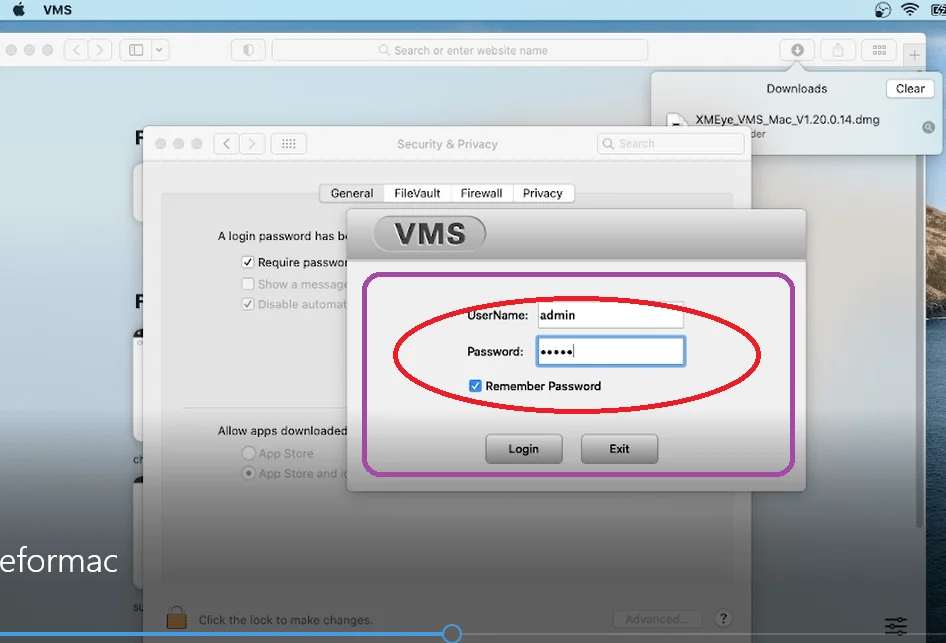This screenshot has height=643, width=946.
Task: Uncheck Remember Password in VMS login
Action: coord(475,385)
